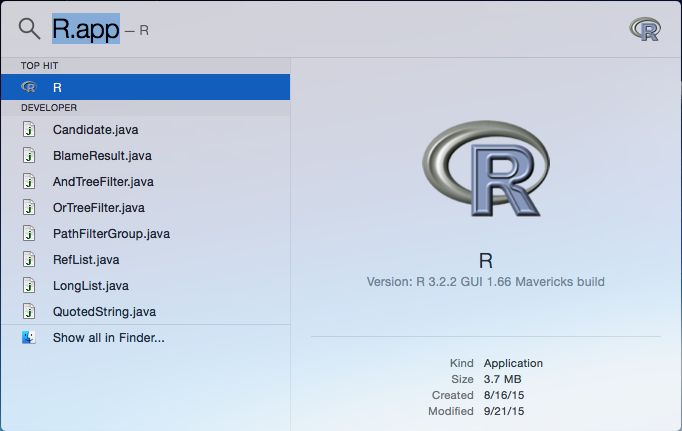This screenshot has width=682, height=431.
Task: Open Show all in Finder...
Action: click(x=145, y=337)
